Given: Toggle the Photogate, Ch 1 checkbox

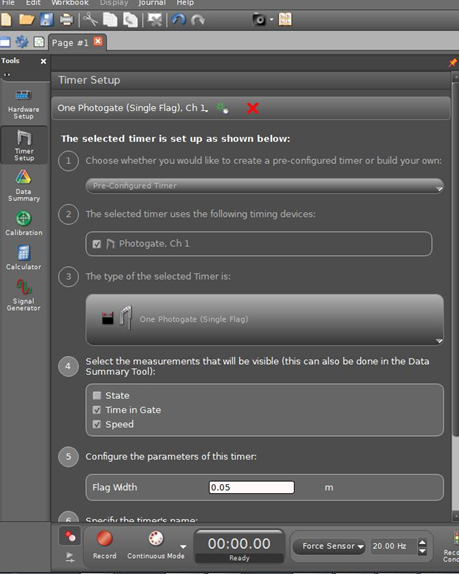Looking at the screenshot, I should [97, 244].
